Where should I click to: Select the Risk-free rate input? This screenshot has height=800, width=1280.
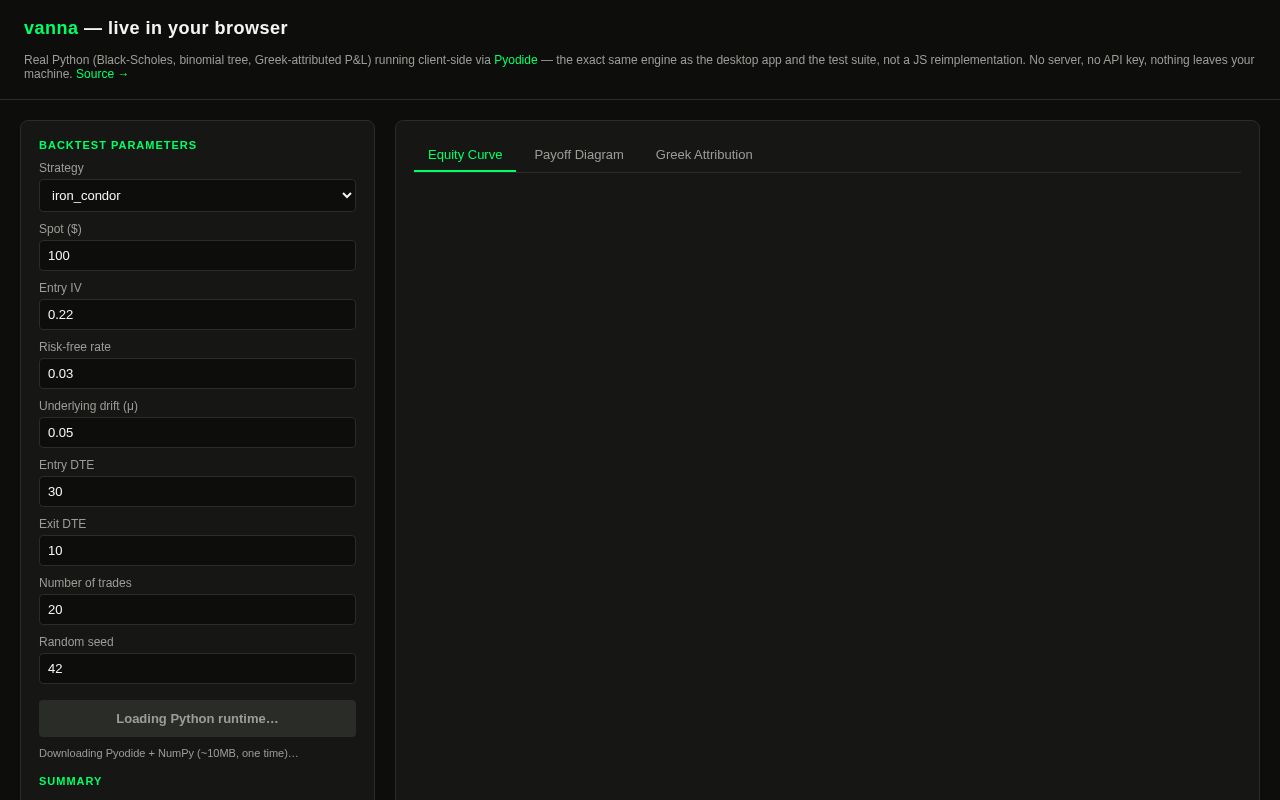pos(197,373)
